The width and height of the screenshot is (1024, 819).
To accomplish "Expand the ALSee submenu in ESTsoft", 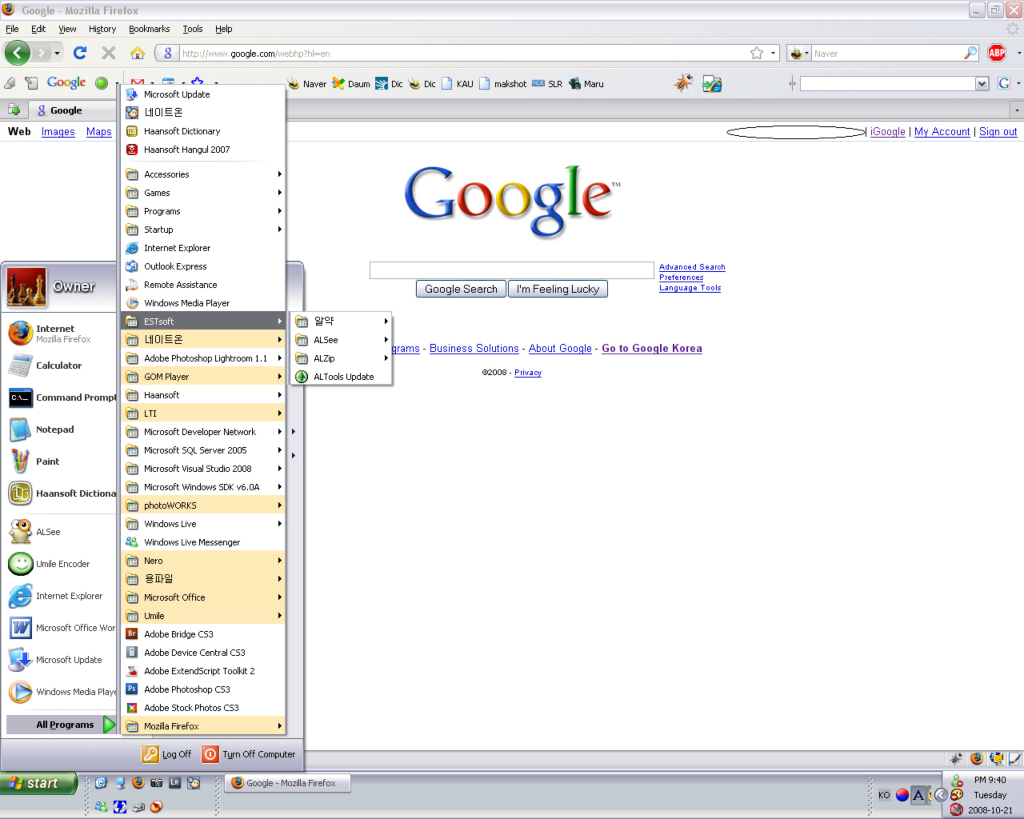I will click(341, 340).
